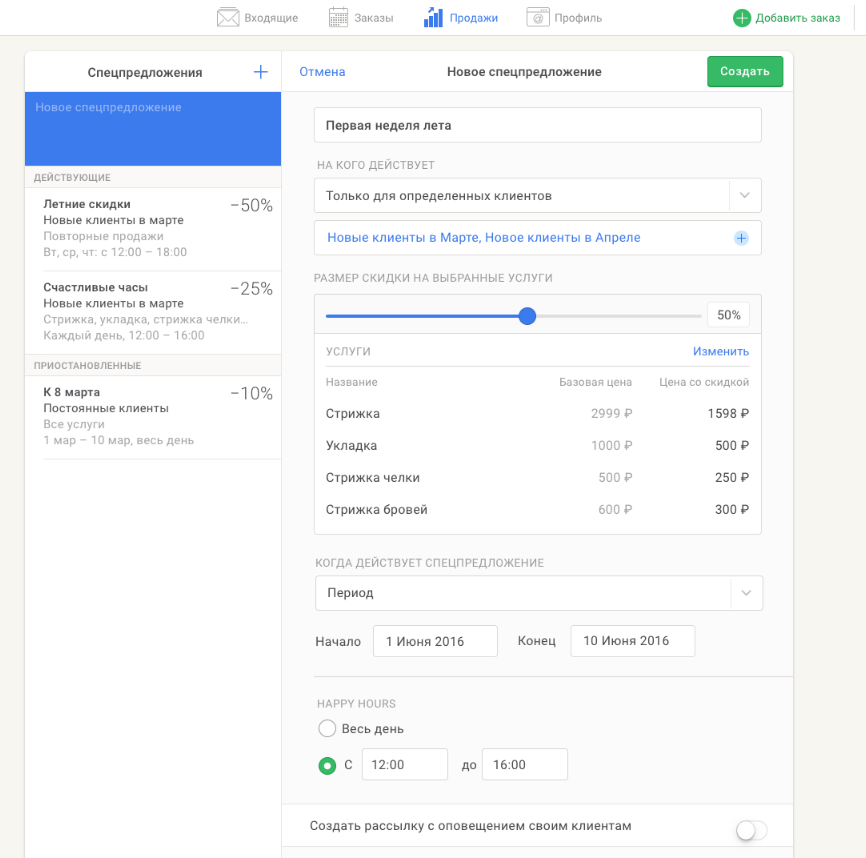Click the Входящие envelope icon
This screenshot has width=866, height=858.
[228, 18]
